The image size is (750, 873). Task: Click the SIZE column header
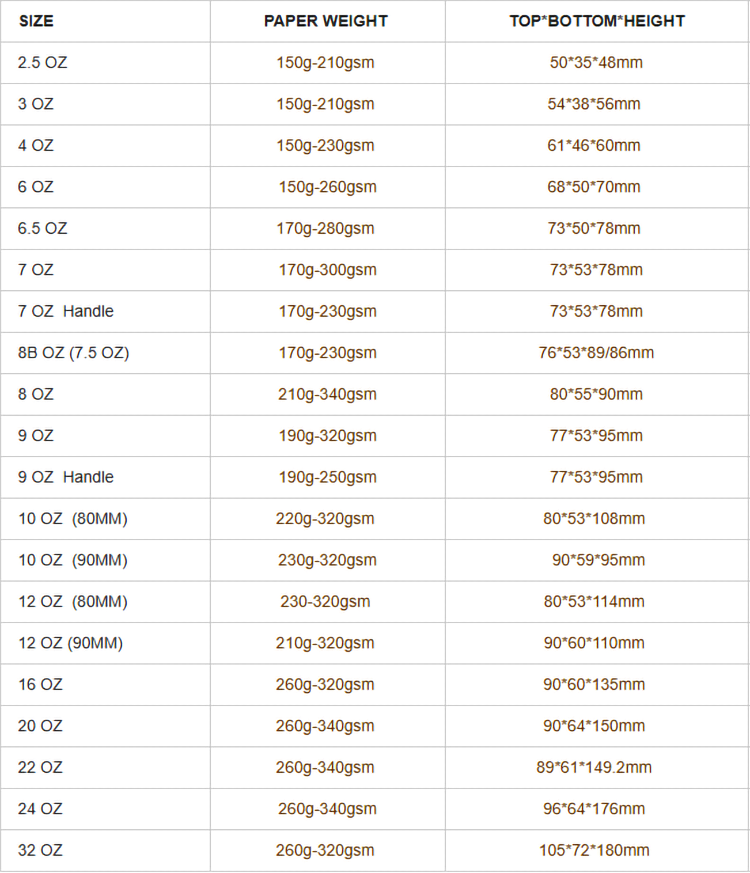coord(36,21)
